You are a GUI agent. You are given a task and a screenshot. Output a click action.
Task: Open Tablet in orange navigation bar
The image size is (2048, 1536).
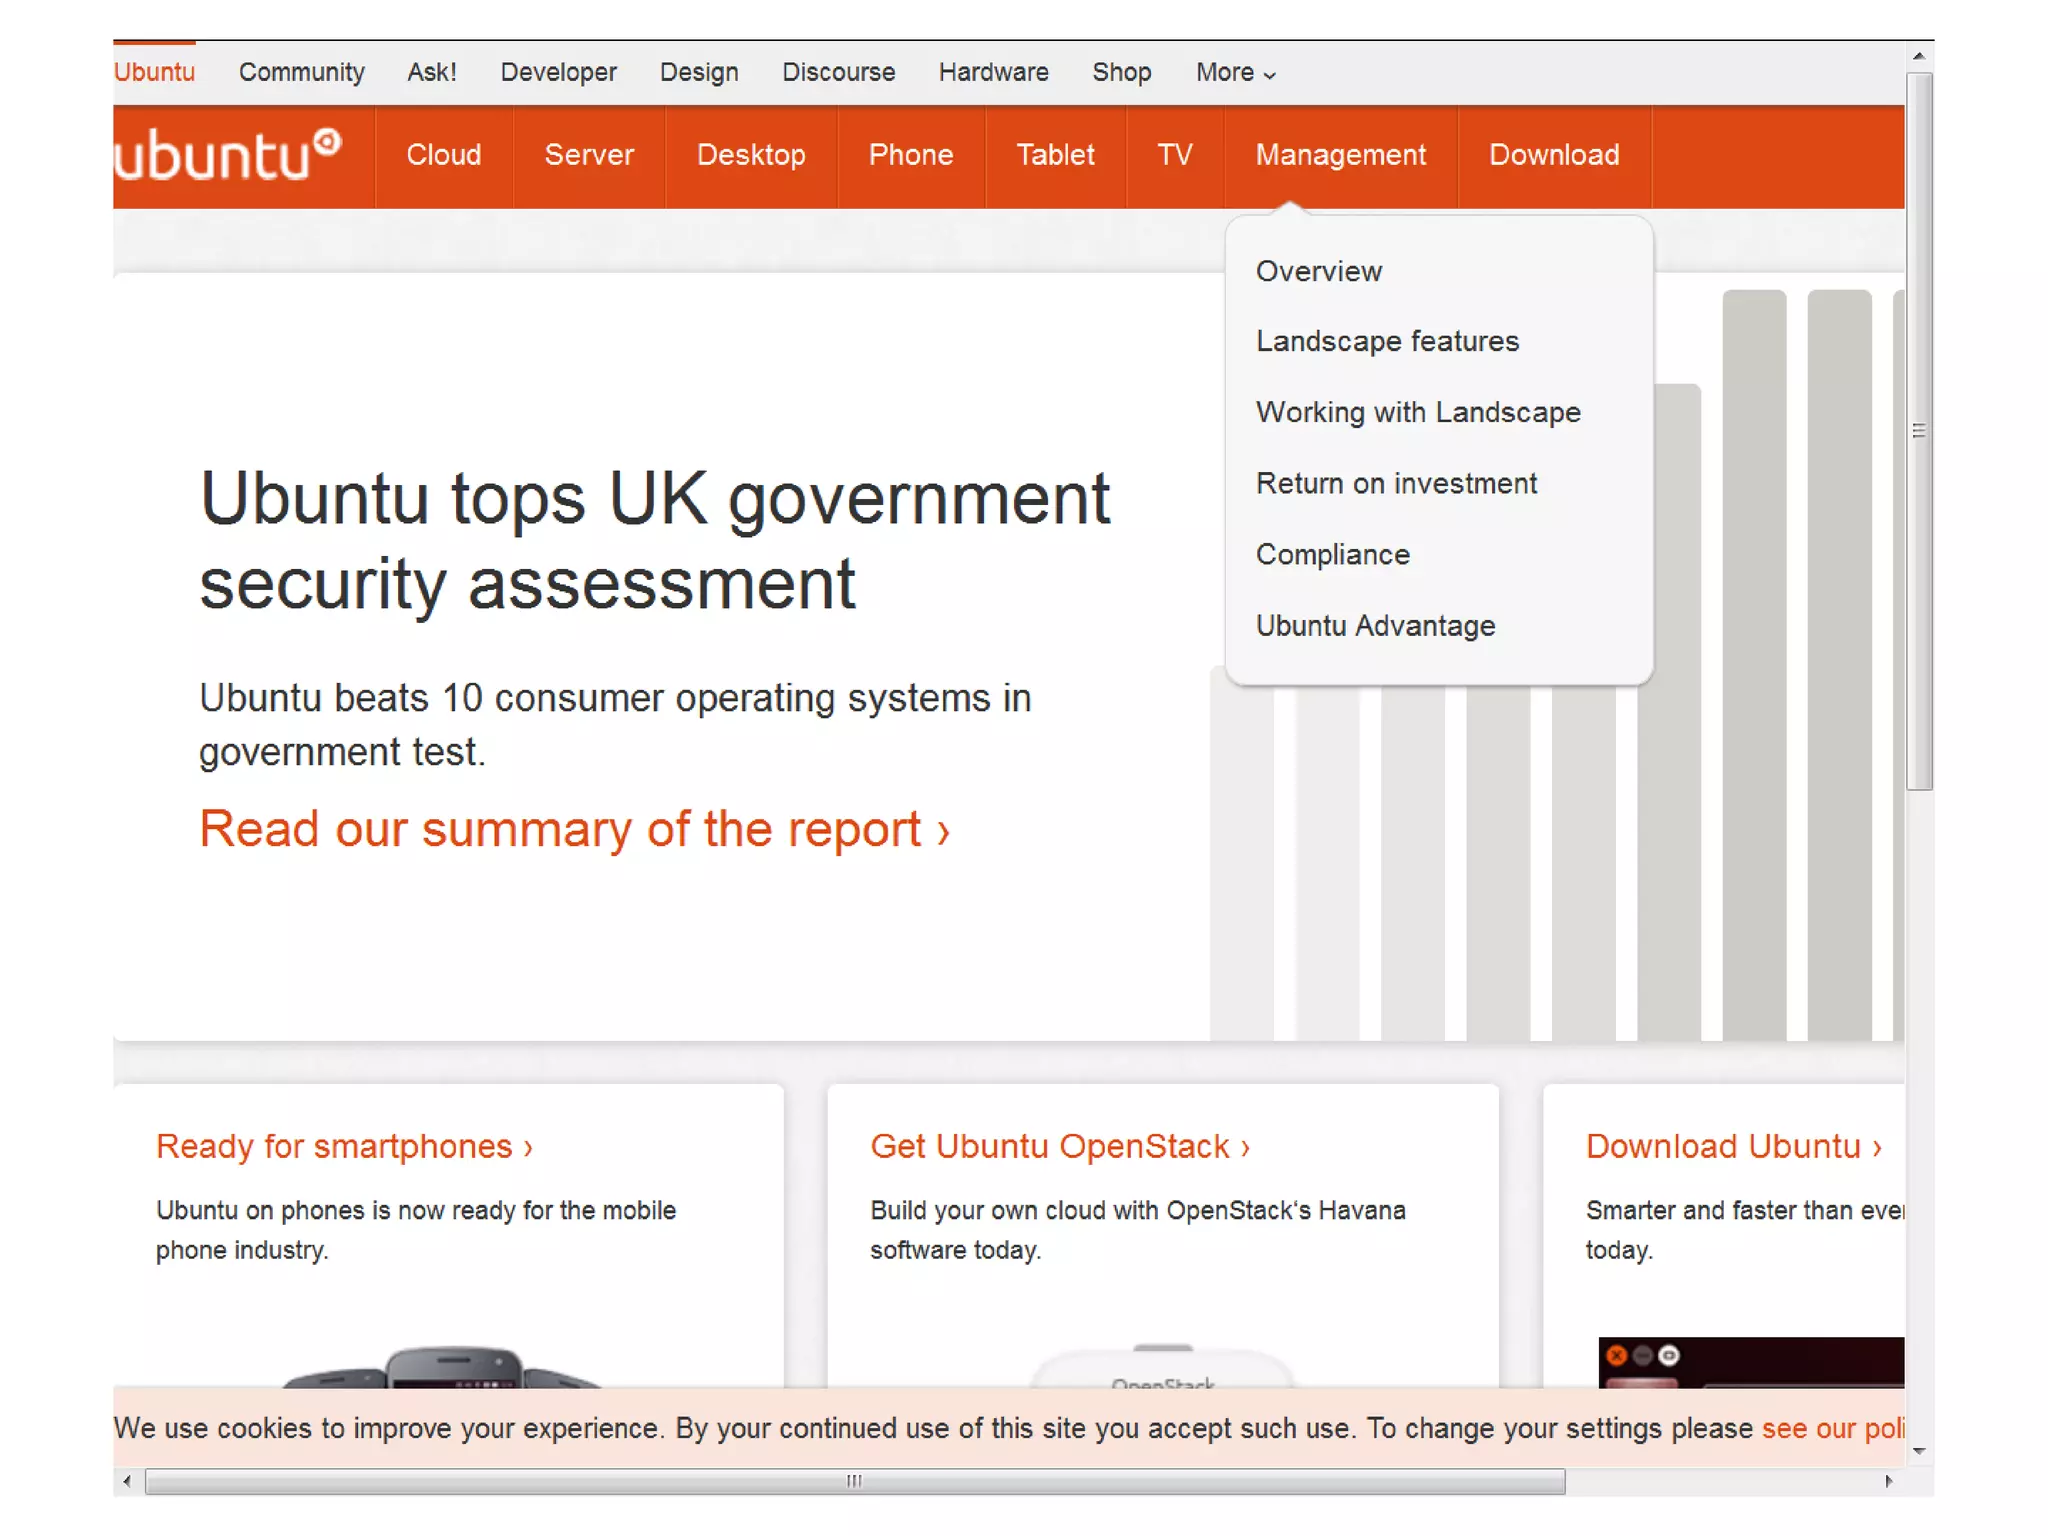coord(1055,155)
